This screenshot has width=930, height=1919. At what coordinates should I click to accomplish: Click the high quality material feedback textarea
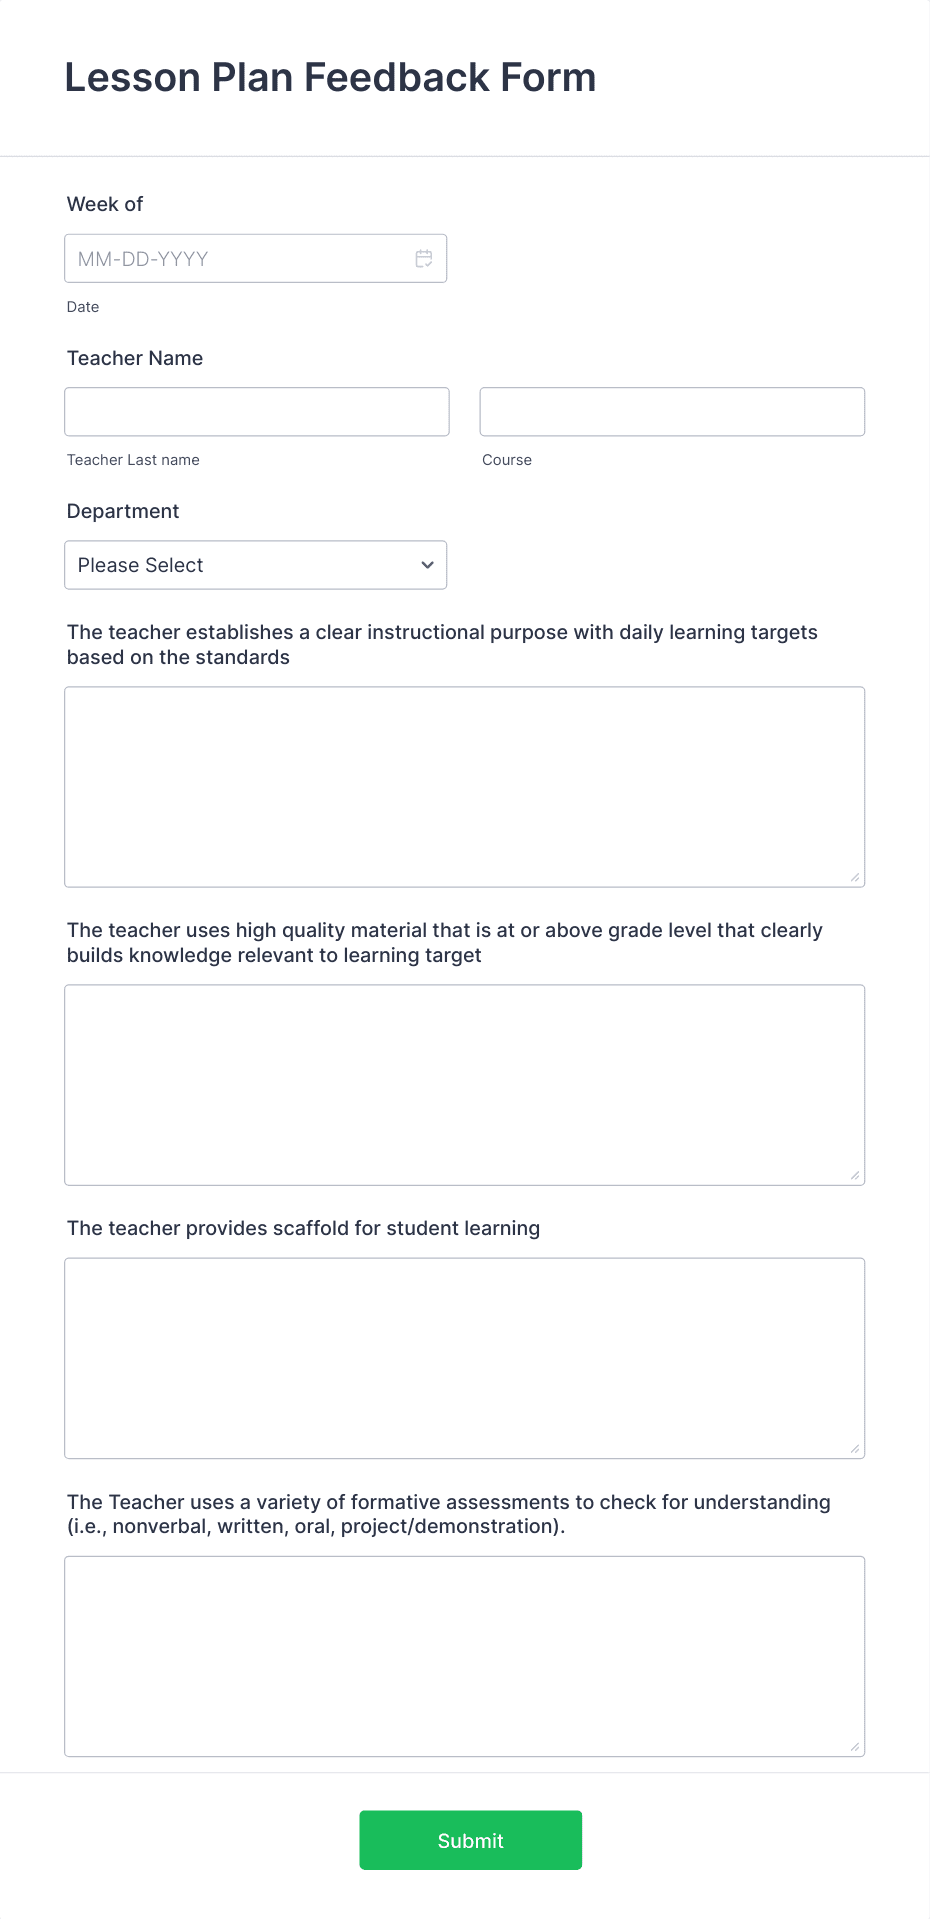coord(465,1084)
